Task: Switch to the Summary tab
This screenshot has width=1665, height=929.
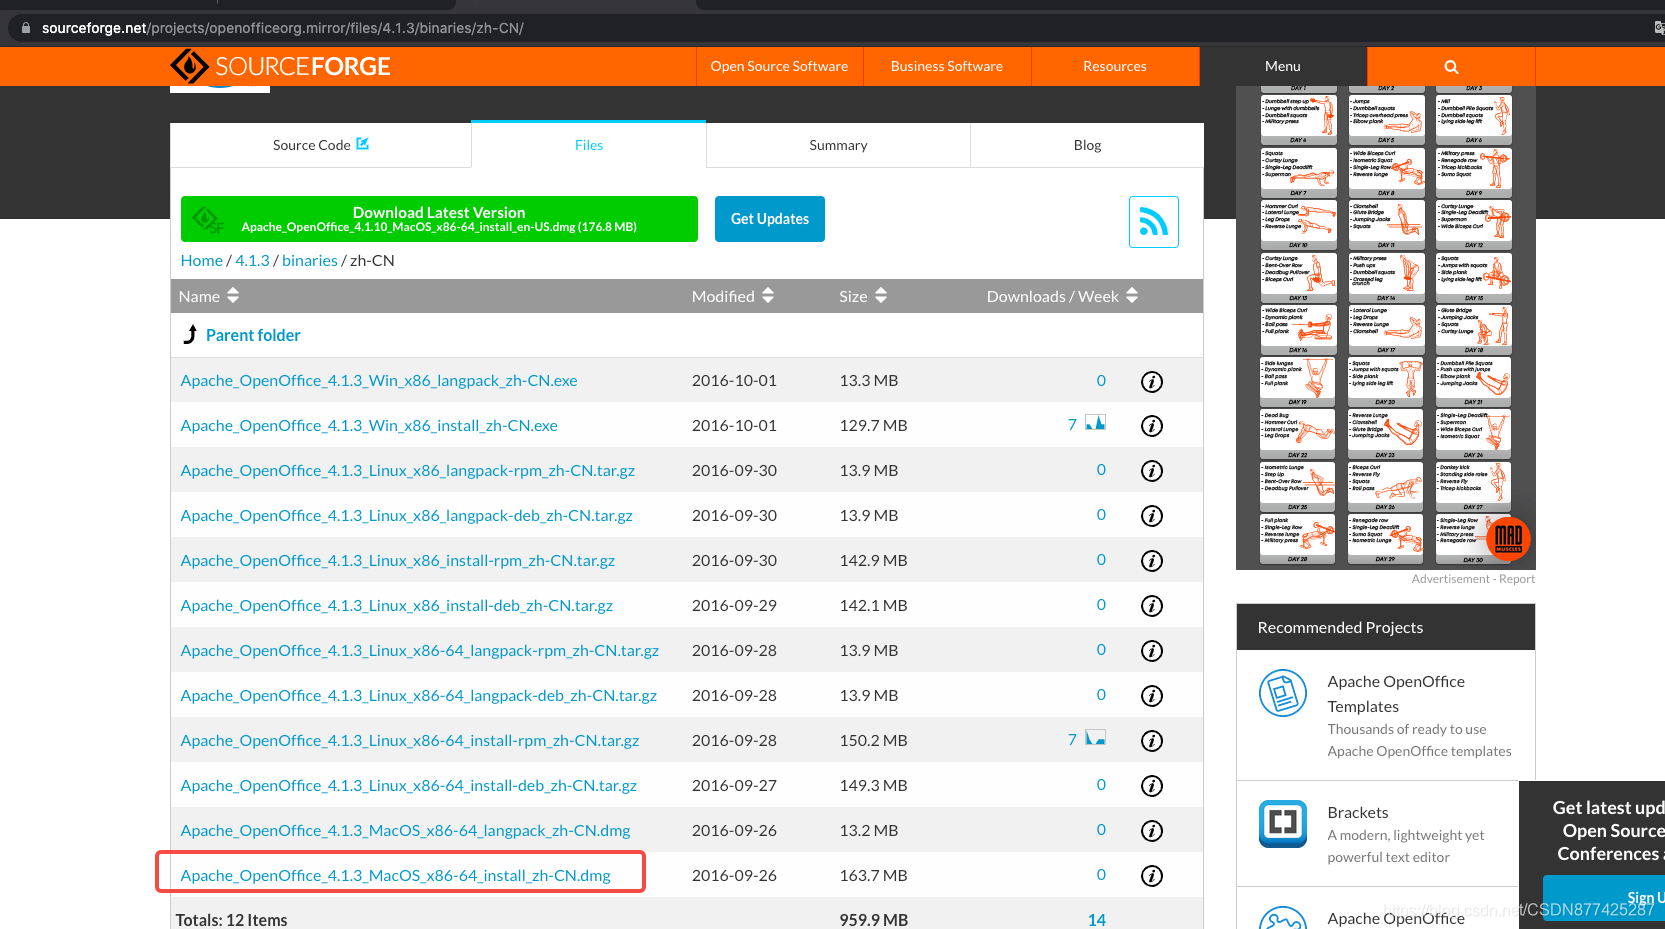Action: coord(838,145)
